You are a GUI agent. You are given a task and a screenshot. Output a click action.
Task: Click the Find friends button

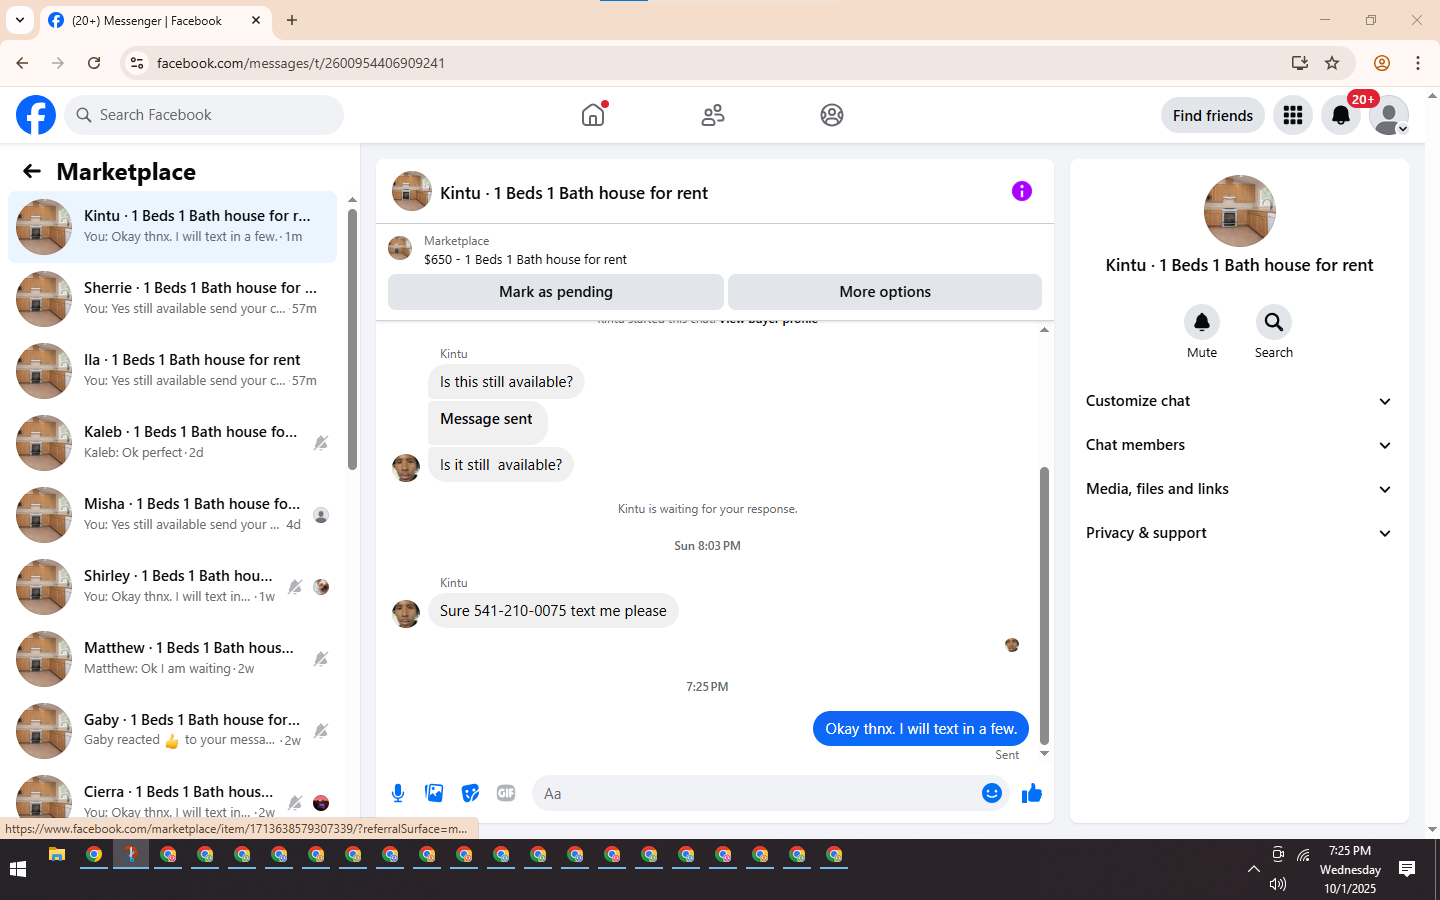1213,115
